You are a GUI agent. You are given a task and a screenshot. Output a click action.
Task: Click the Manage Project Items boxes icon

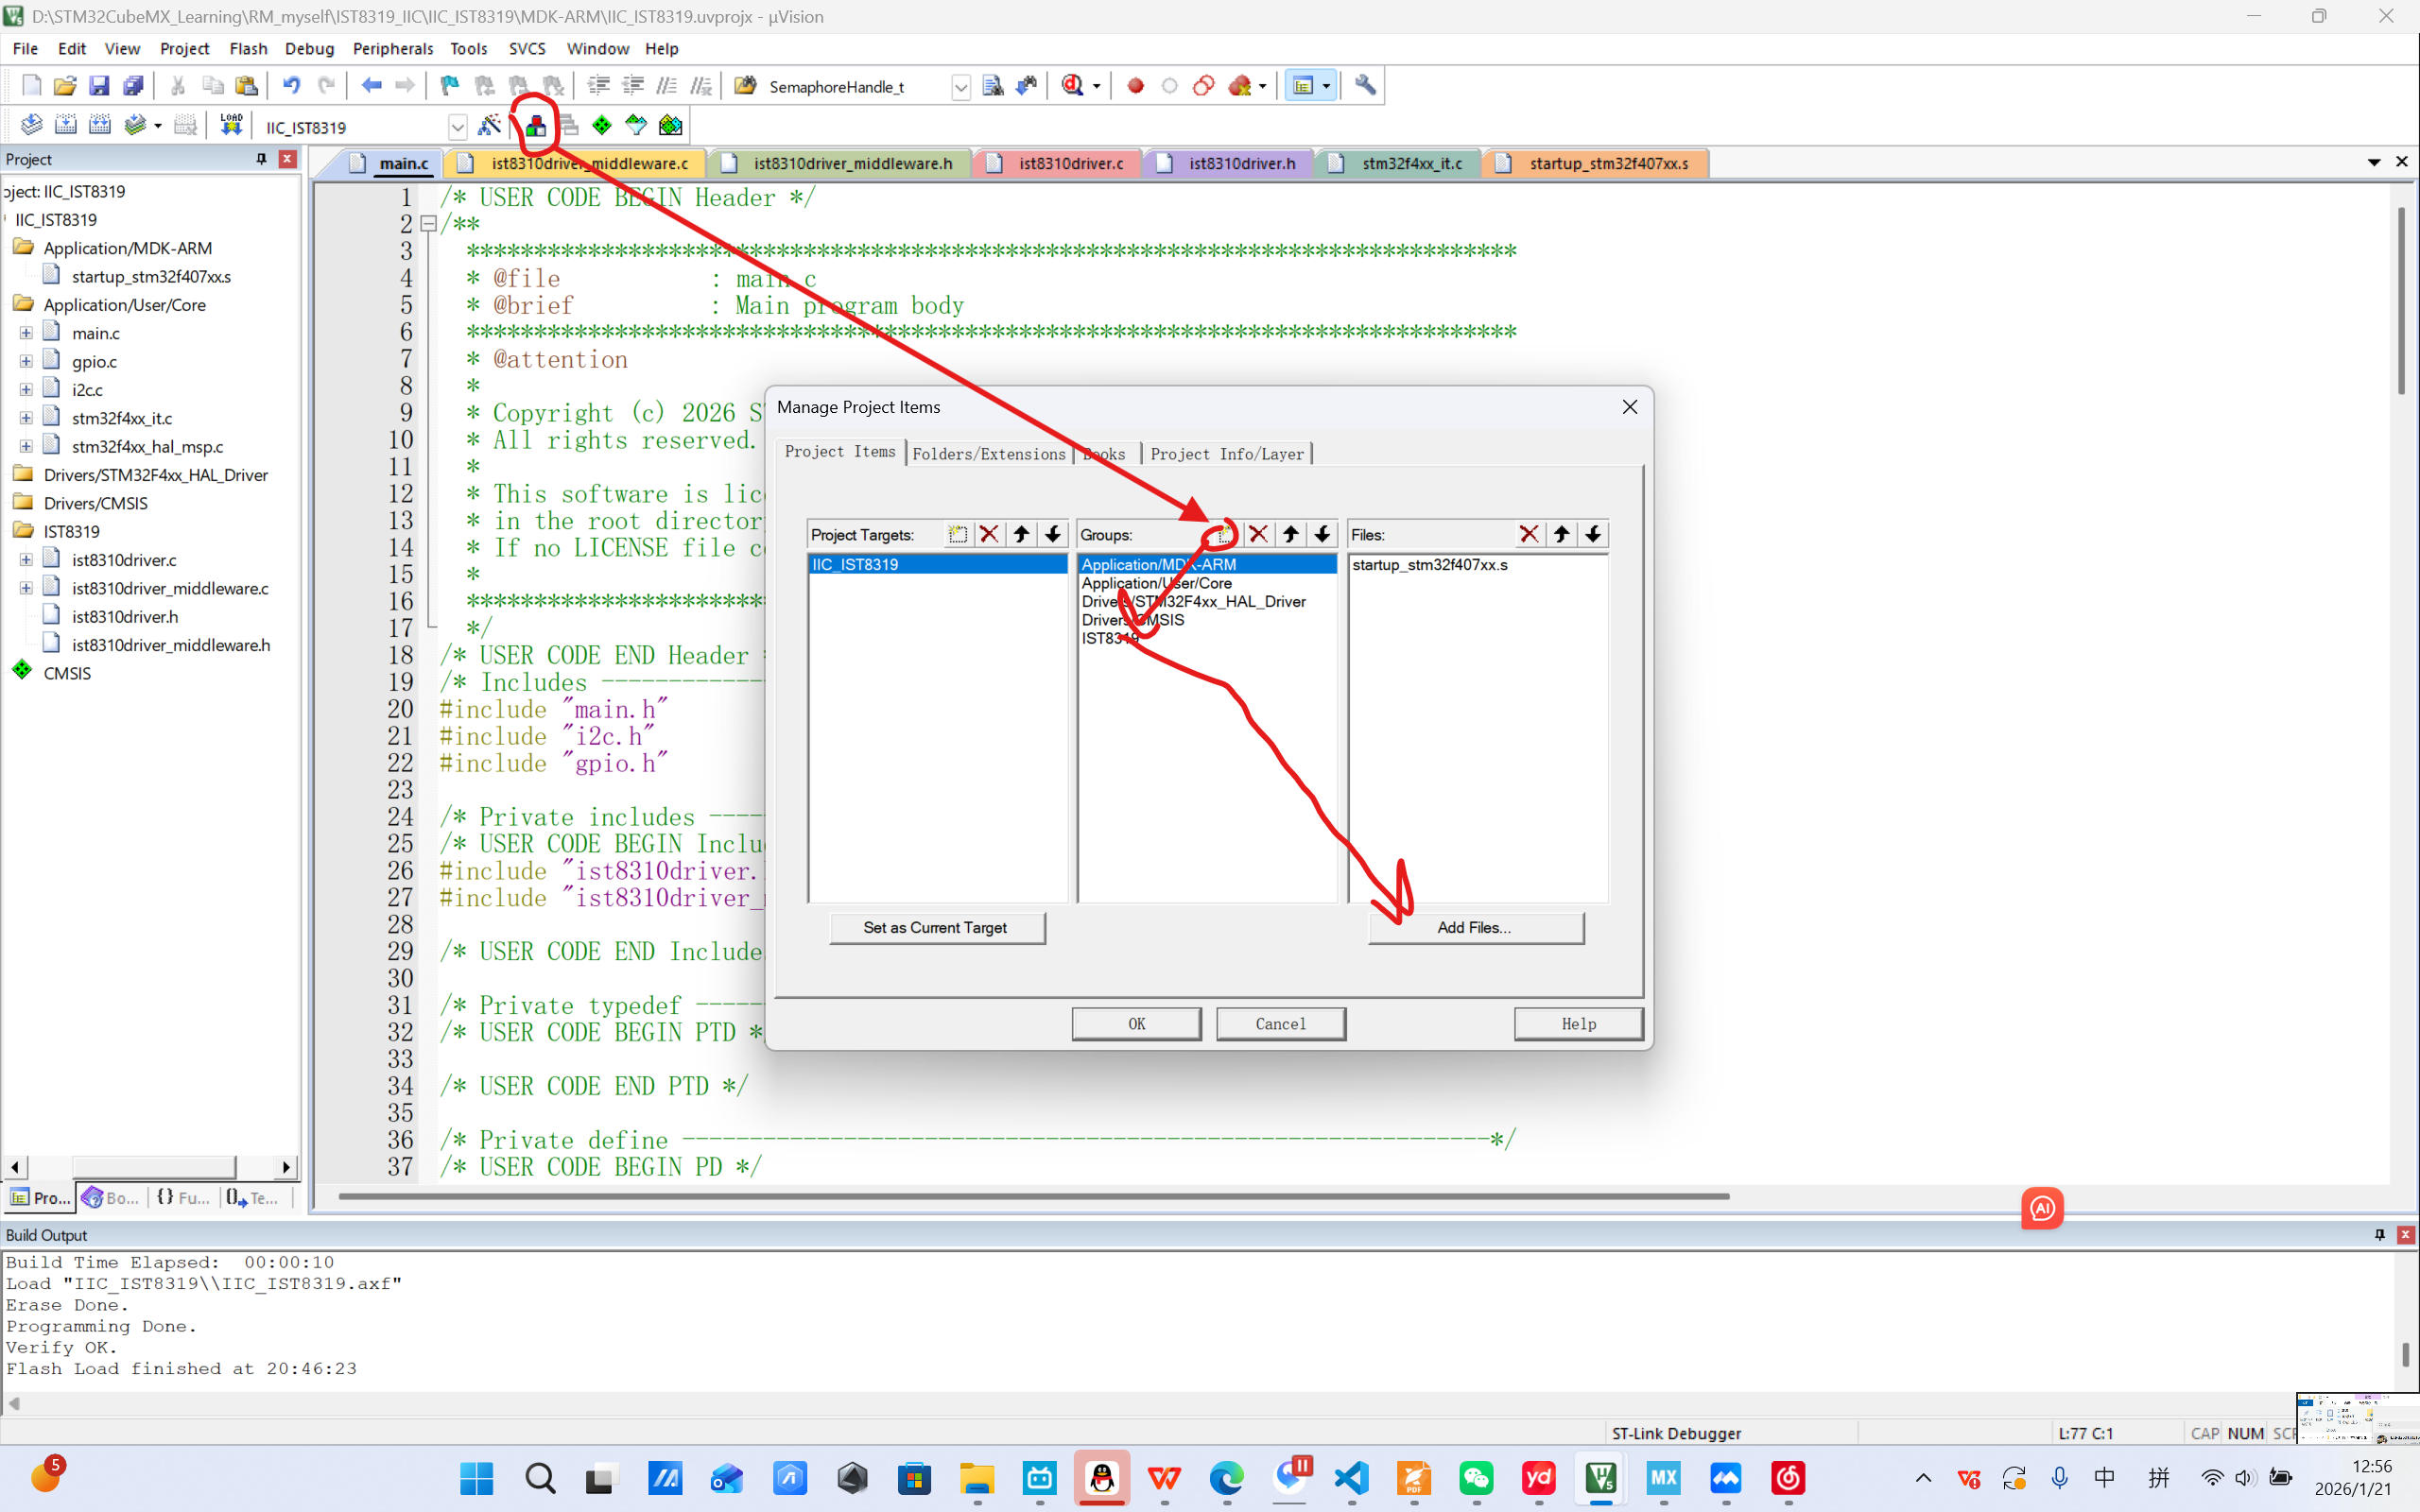536,125
